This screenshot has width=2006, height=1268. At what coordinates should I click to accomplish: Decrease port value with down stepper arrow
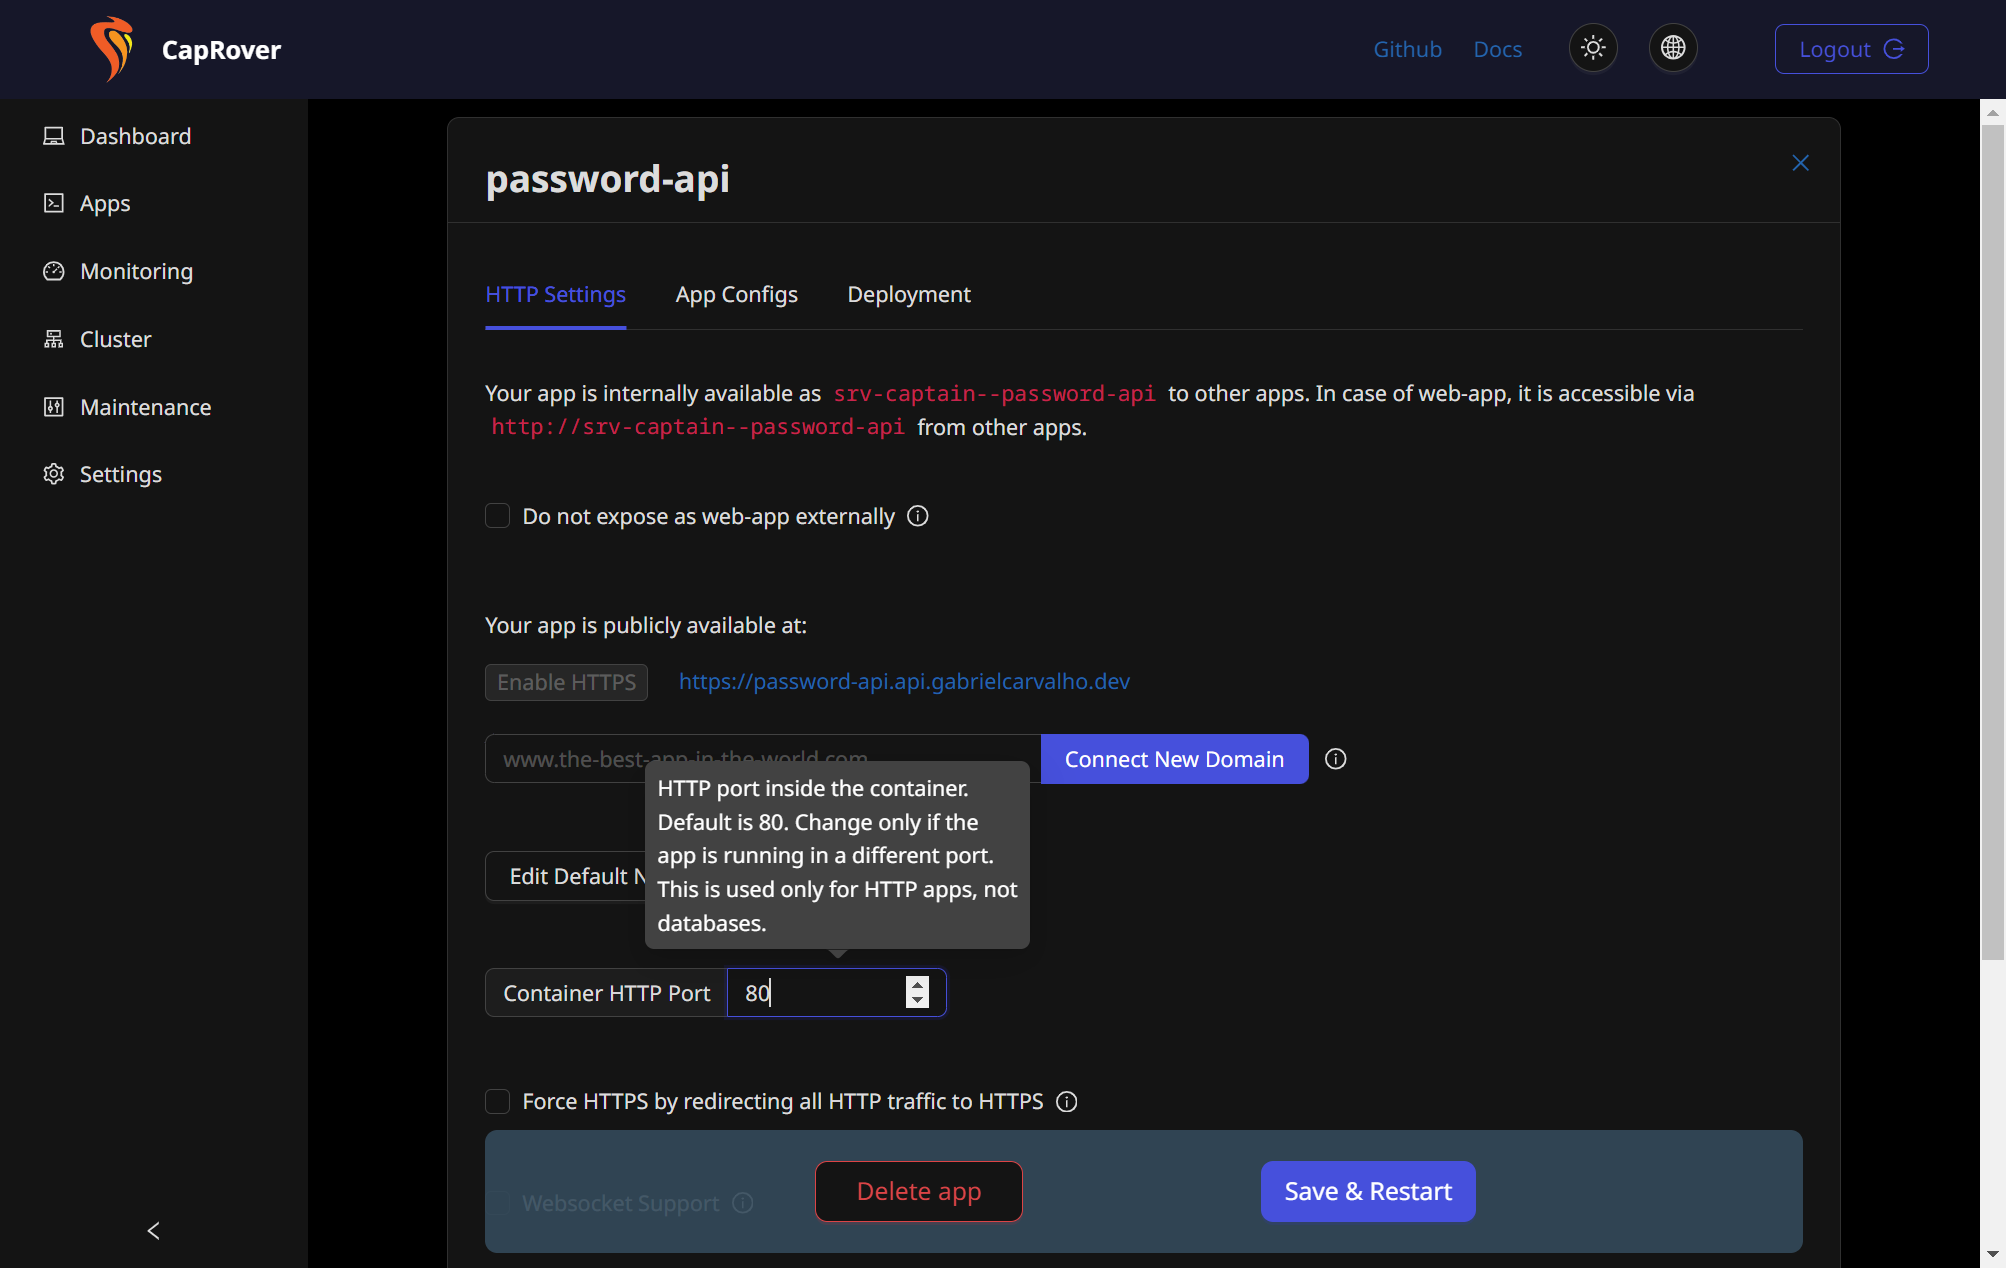tap(917, 1001)
